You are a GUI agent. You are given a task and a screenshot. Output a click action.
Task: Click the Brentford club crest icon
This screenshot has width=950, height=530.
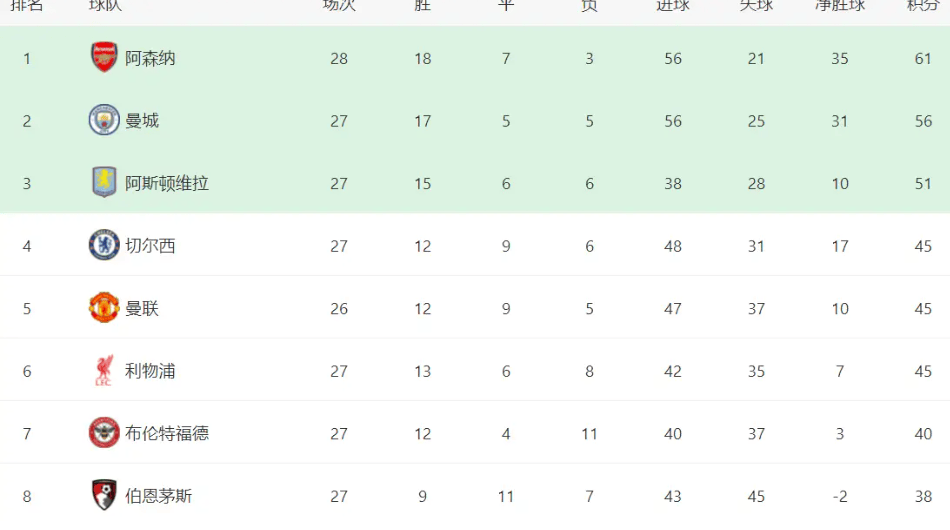pyautogui.click(x=104, y=433)
